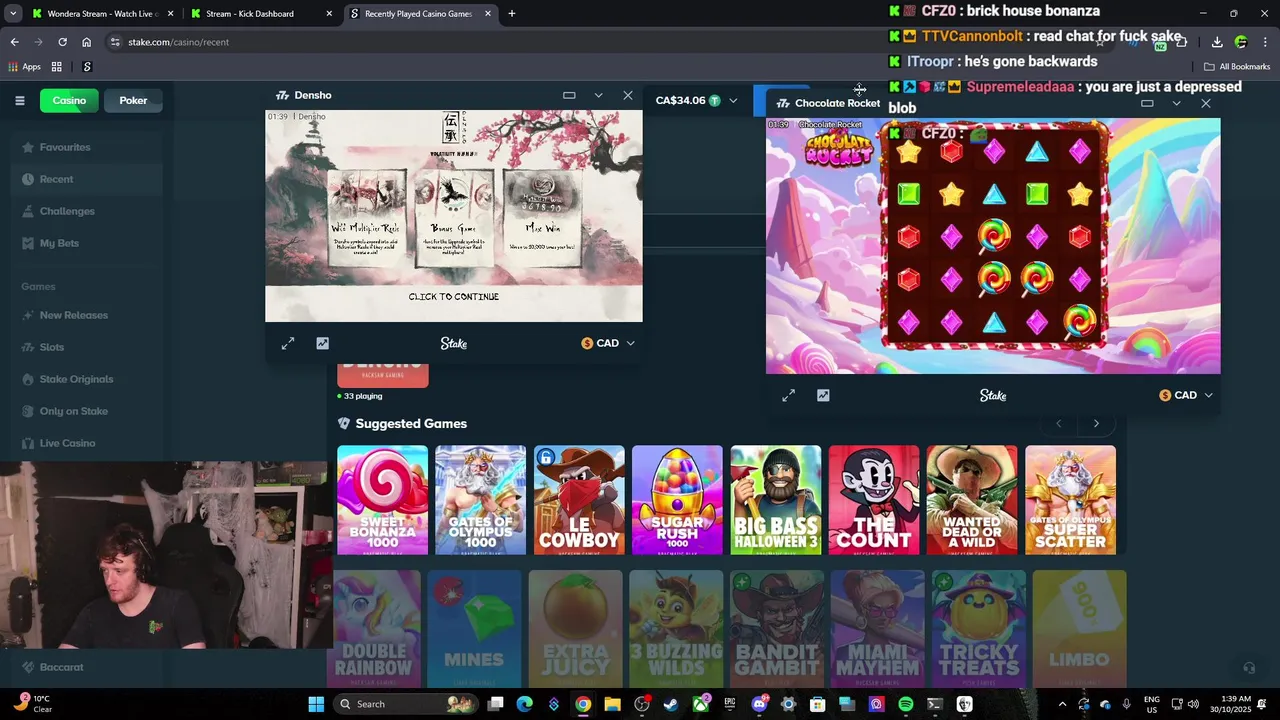
Task: Close the Densho game window
Action: pos(627,95)
